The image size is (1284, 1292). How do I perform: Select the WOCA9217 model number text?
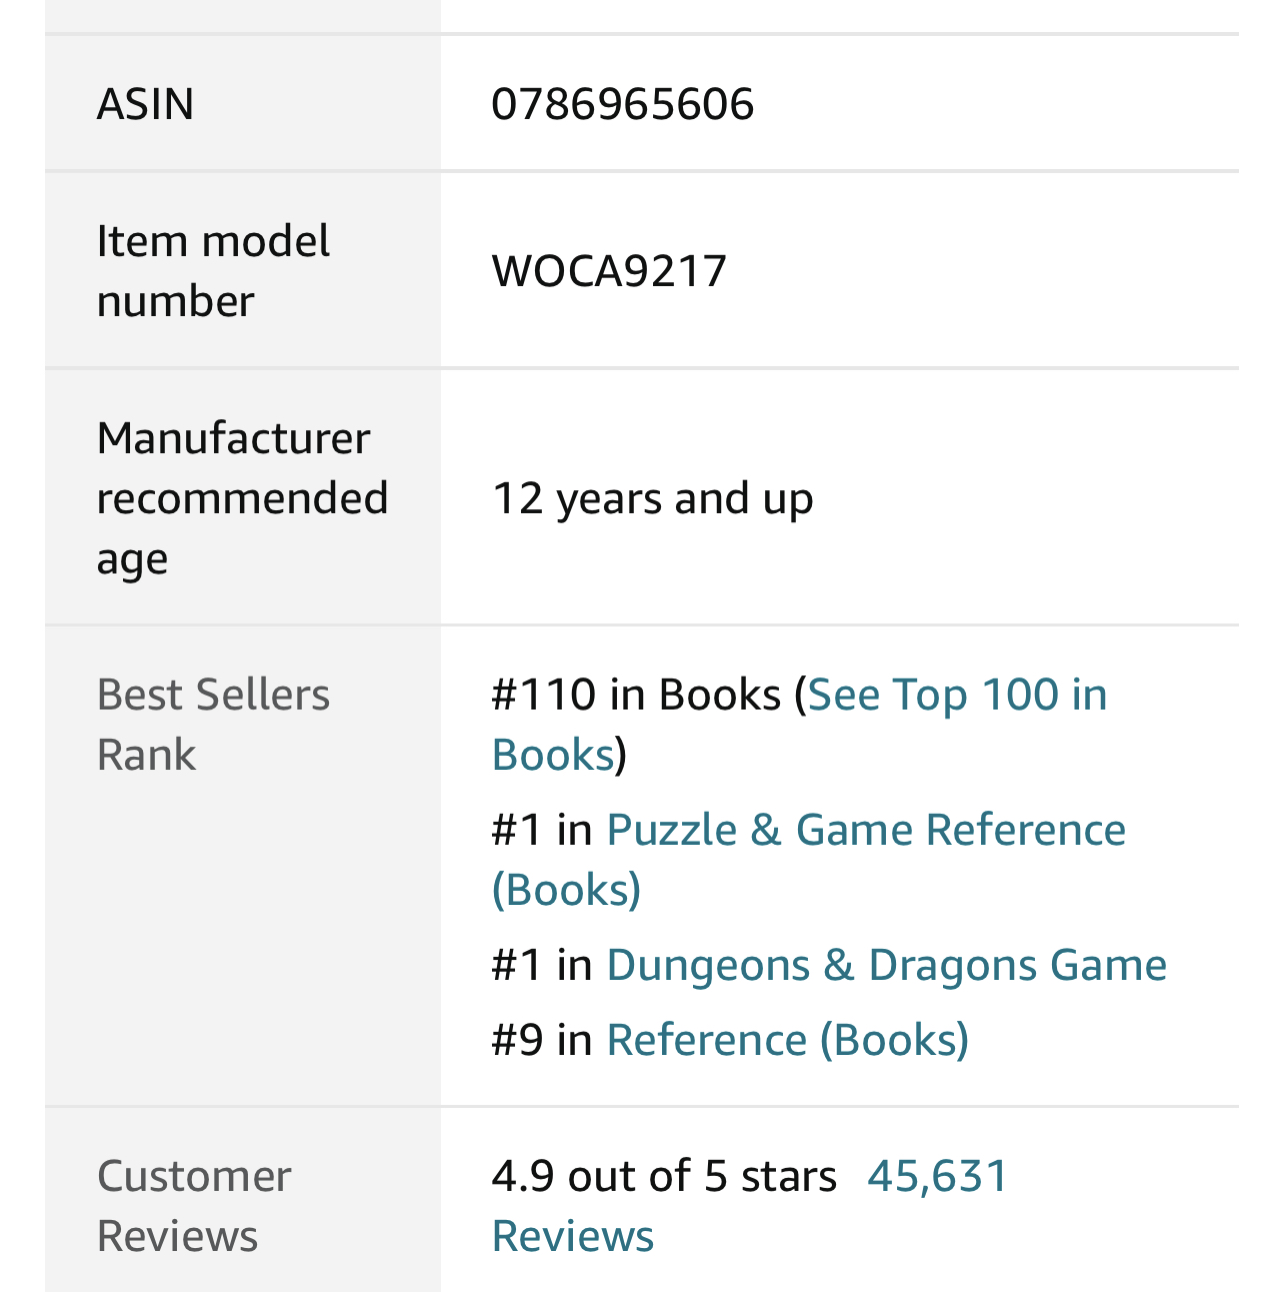tap(609, 271)
